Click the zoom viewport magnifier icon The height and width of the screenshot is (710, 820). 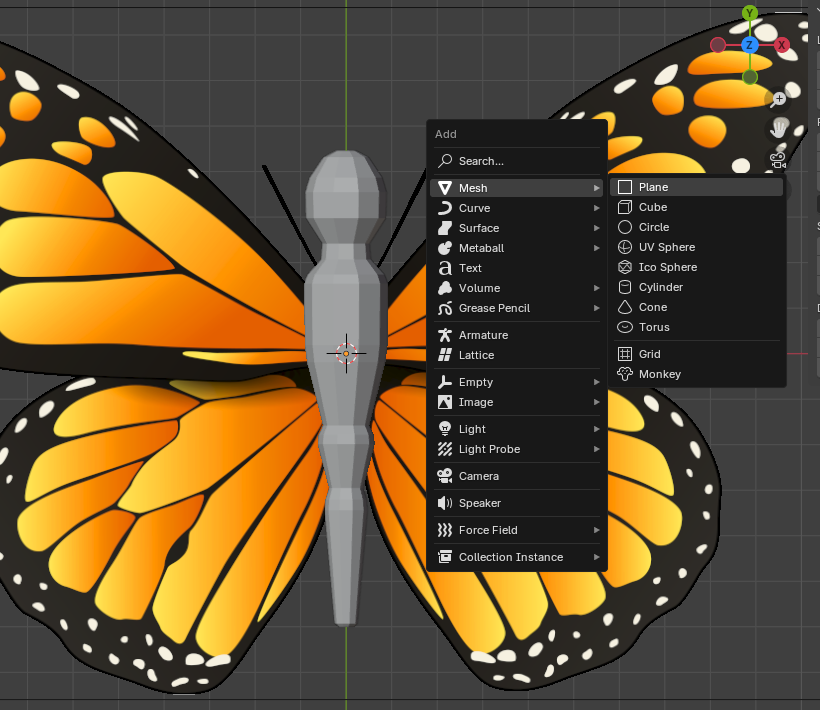pyautogui.click(x=778, y=99)
